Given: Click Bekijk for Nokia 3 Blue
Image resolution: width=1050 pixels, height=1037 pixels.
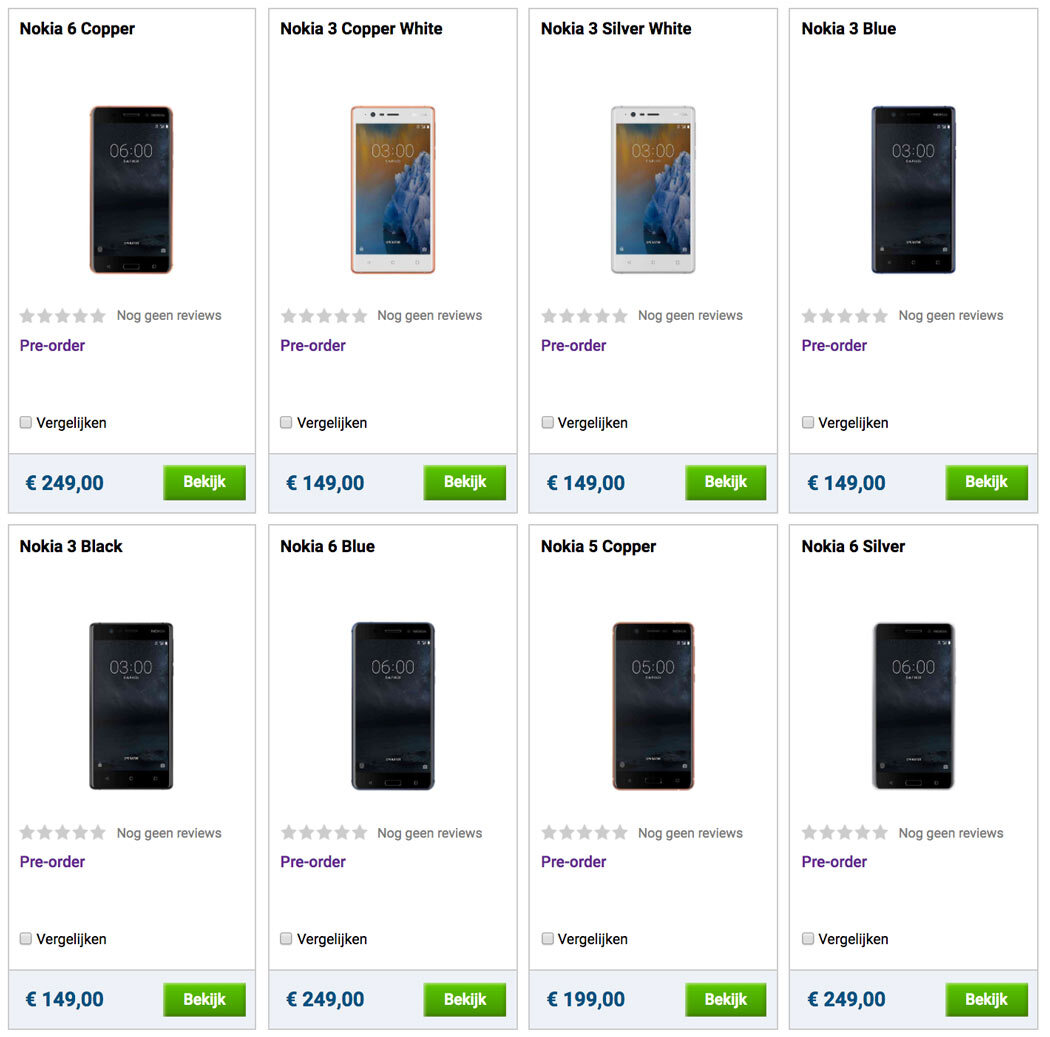Looking at the screenshot, I should 986,483.
